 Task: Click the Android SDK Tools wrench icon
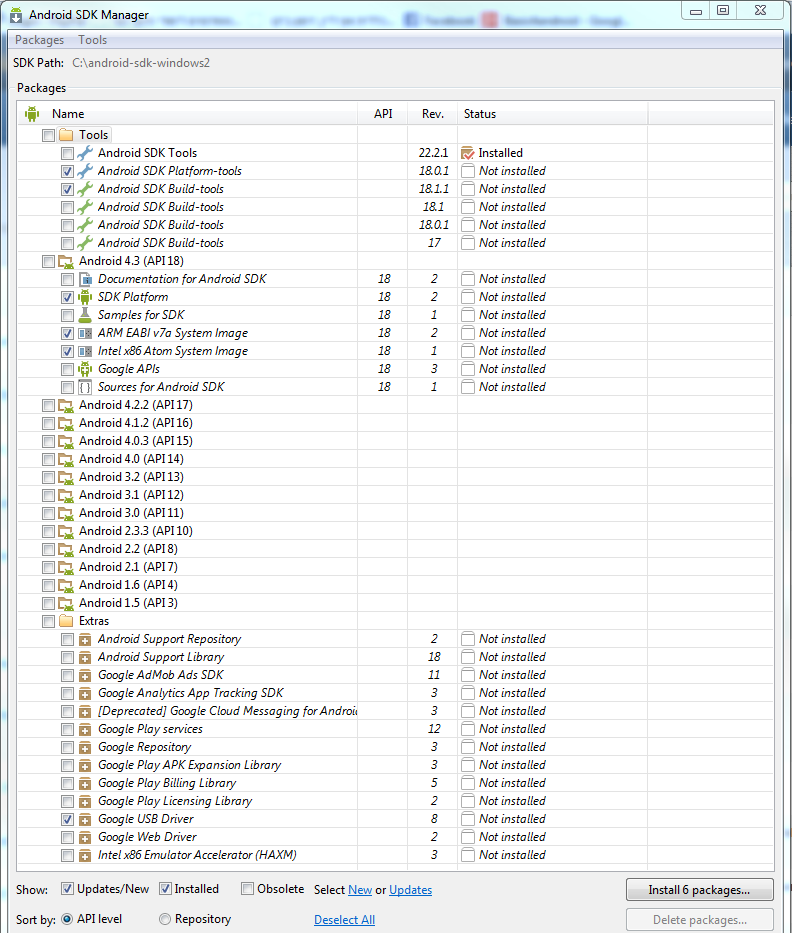coord(85,153)
